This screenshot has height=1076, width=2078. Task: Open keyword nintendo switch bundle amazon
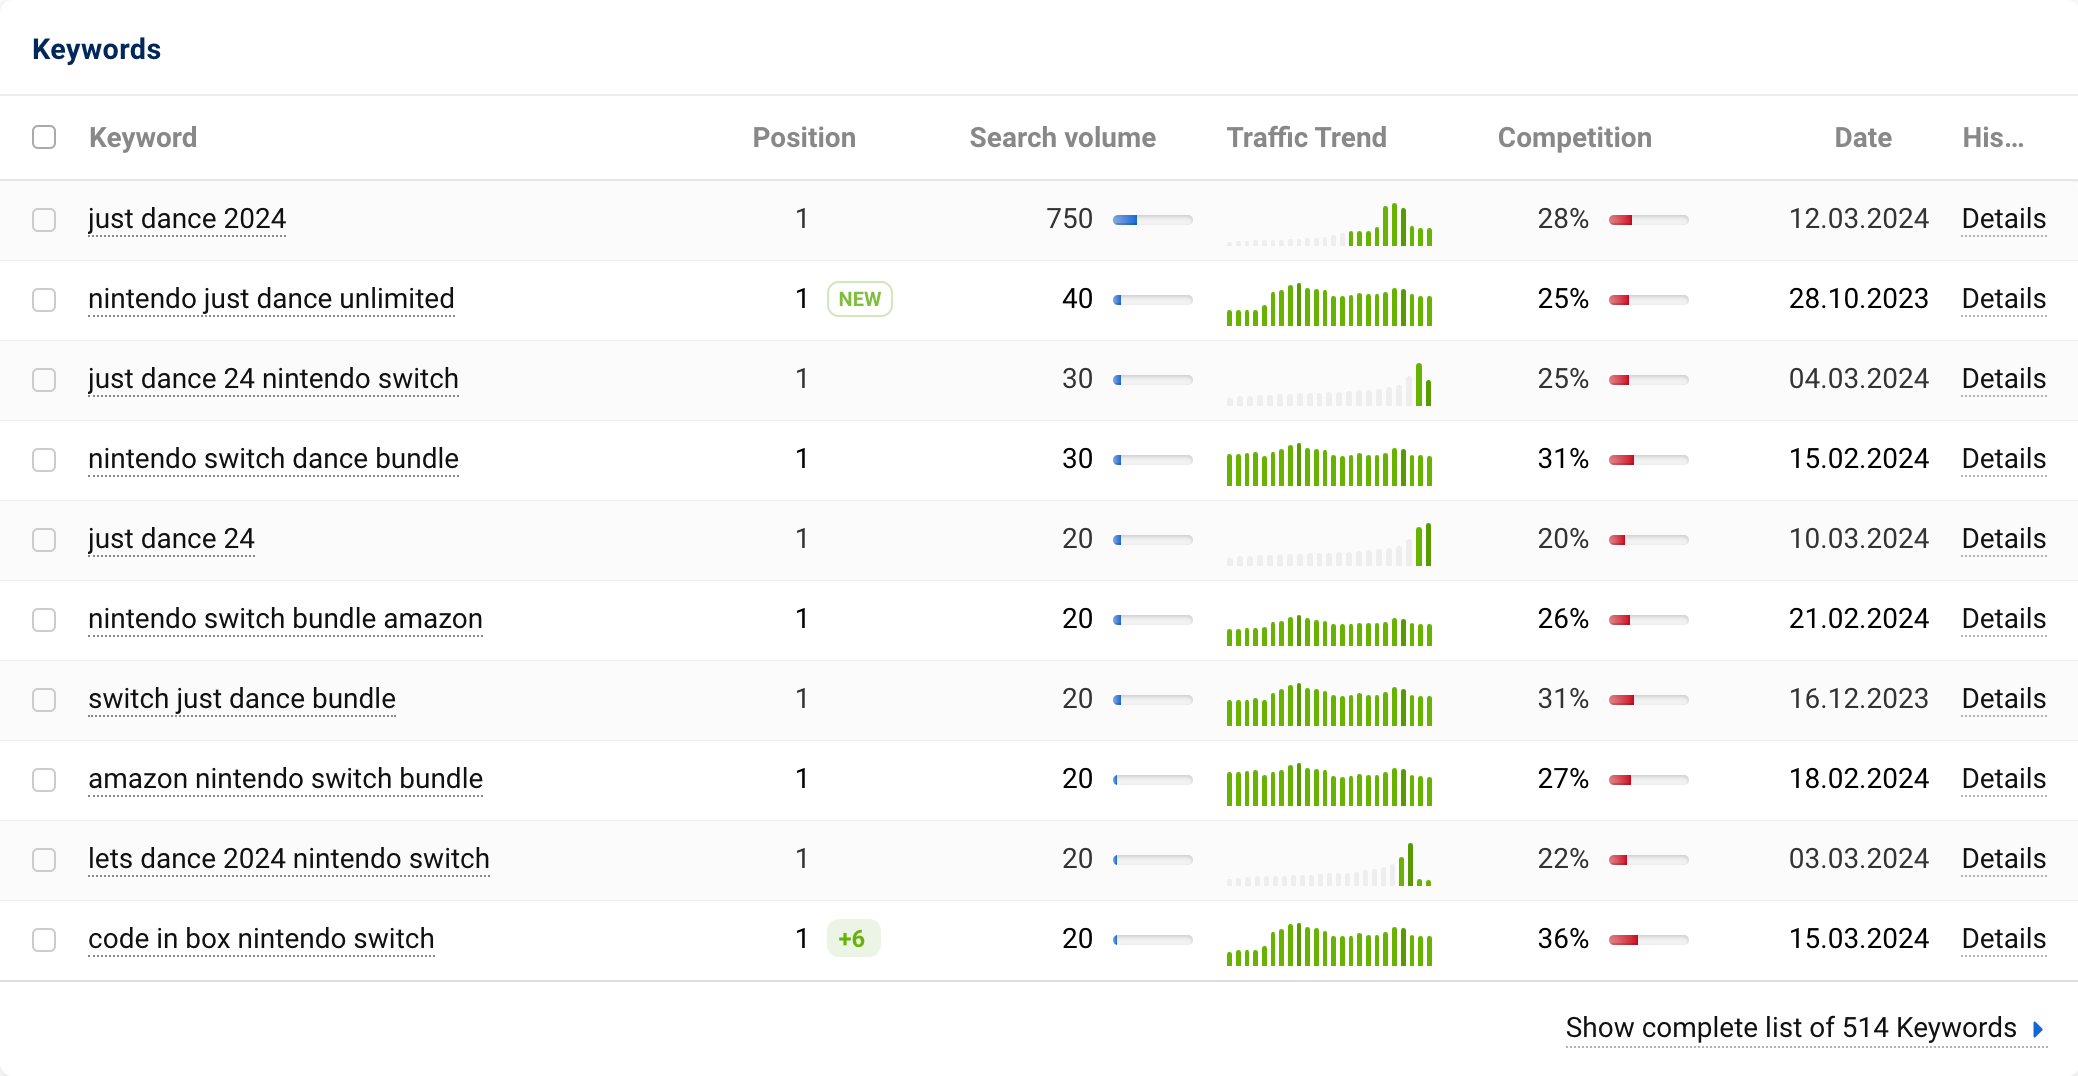[285, 619]
